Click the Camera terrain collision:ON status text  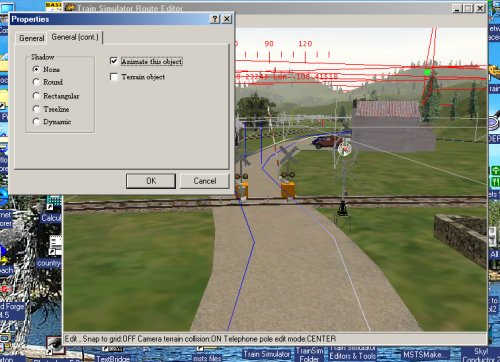click(x=179, y=339)
